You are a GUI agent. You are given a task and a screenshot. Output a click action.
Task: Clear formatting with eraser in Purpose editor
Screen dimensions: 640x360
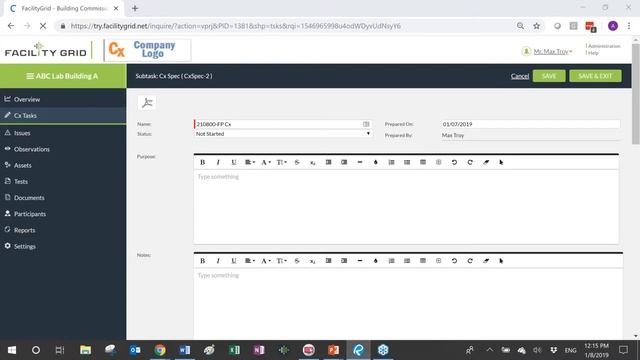(x=486, y=162)
